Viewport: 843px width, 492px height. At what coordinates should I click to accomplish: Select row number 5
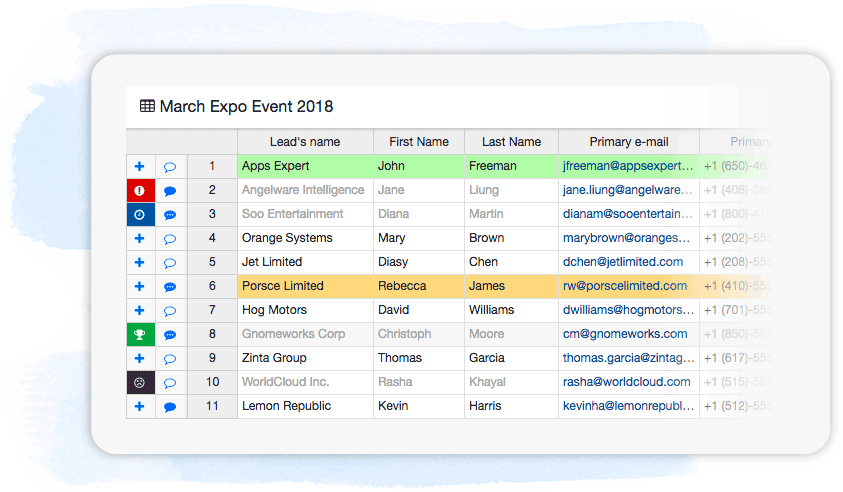coord(212,262)
